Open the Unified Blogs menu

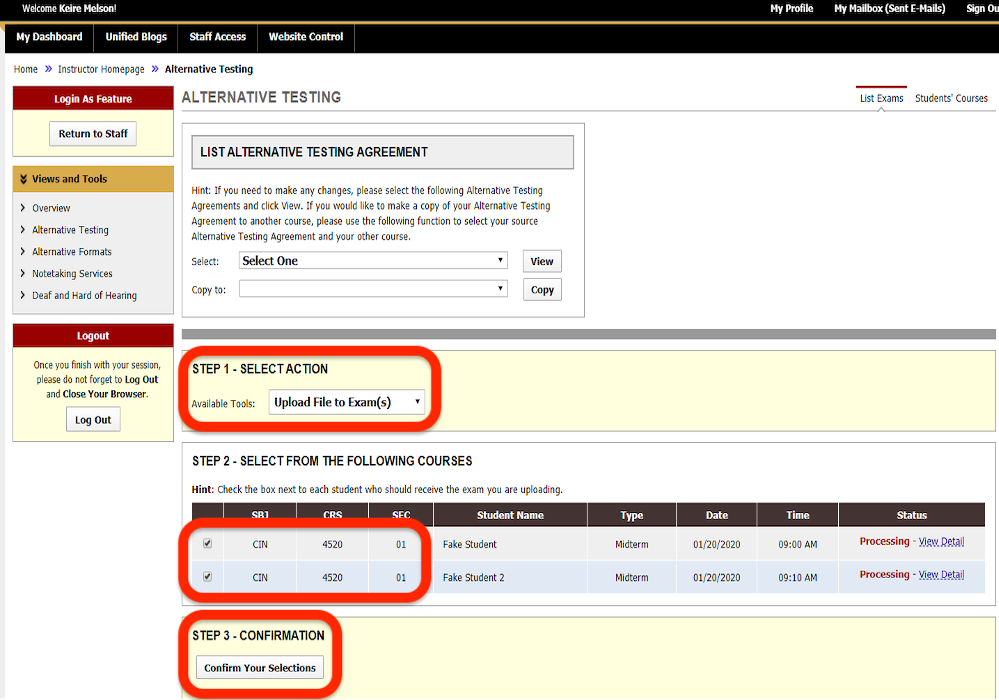tap(135, 37)
